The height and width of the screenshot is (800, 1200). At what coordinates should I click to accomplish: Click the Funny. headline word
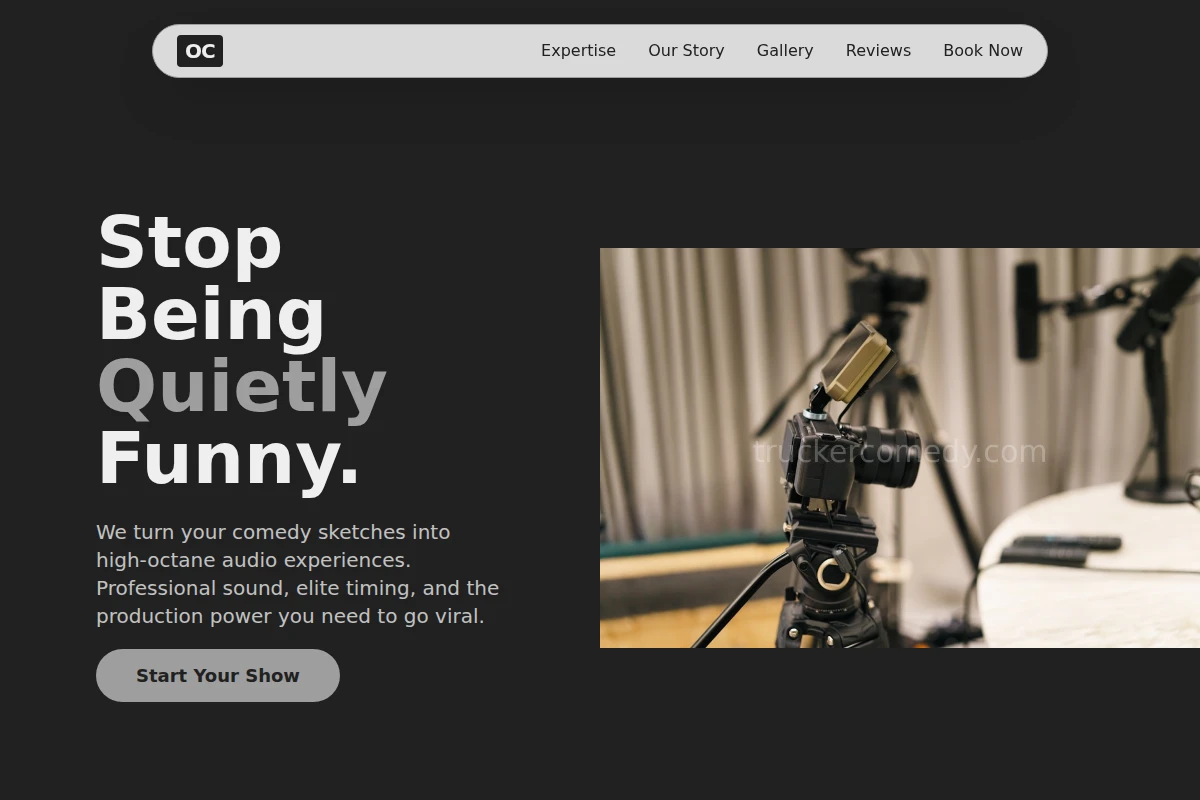coord(229,459)
